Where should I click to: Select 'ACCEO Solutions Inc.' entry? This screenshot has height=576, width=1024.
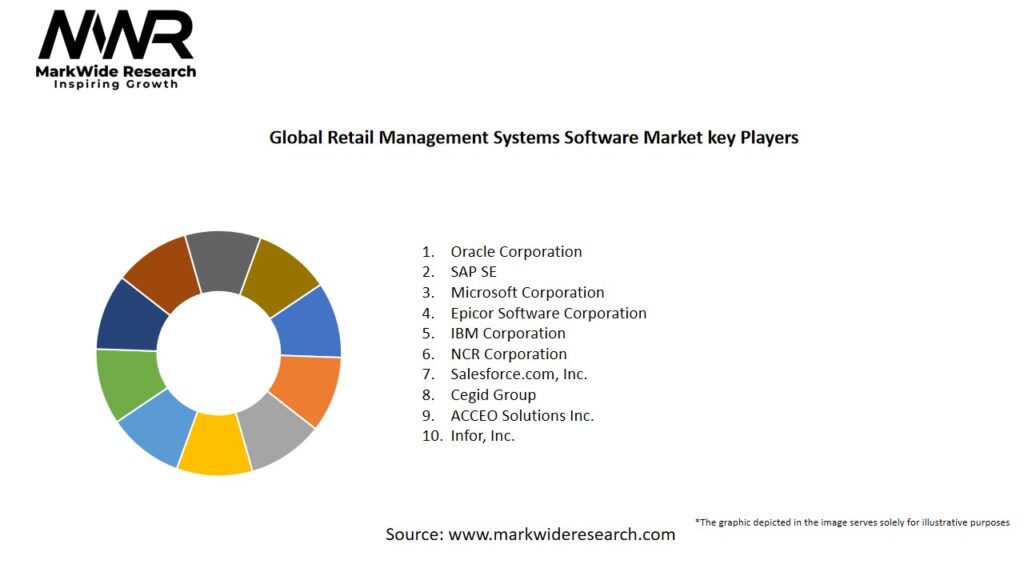click(522, 415)
